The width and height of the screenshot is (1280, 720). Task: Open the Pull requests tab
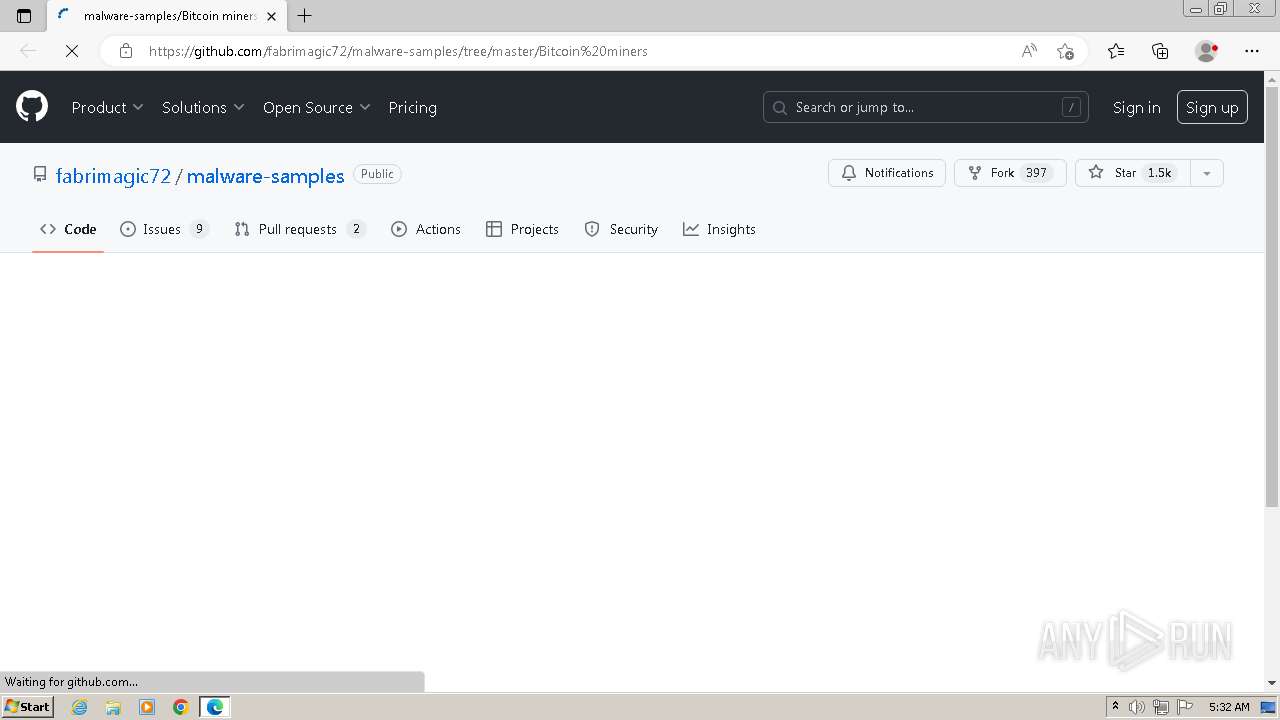[x=300, y=229]
